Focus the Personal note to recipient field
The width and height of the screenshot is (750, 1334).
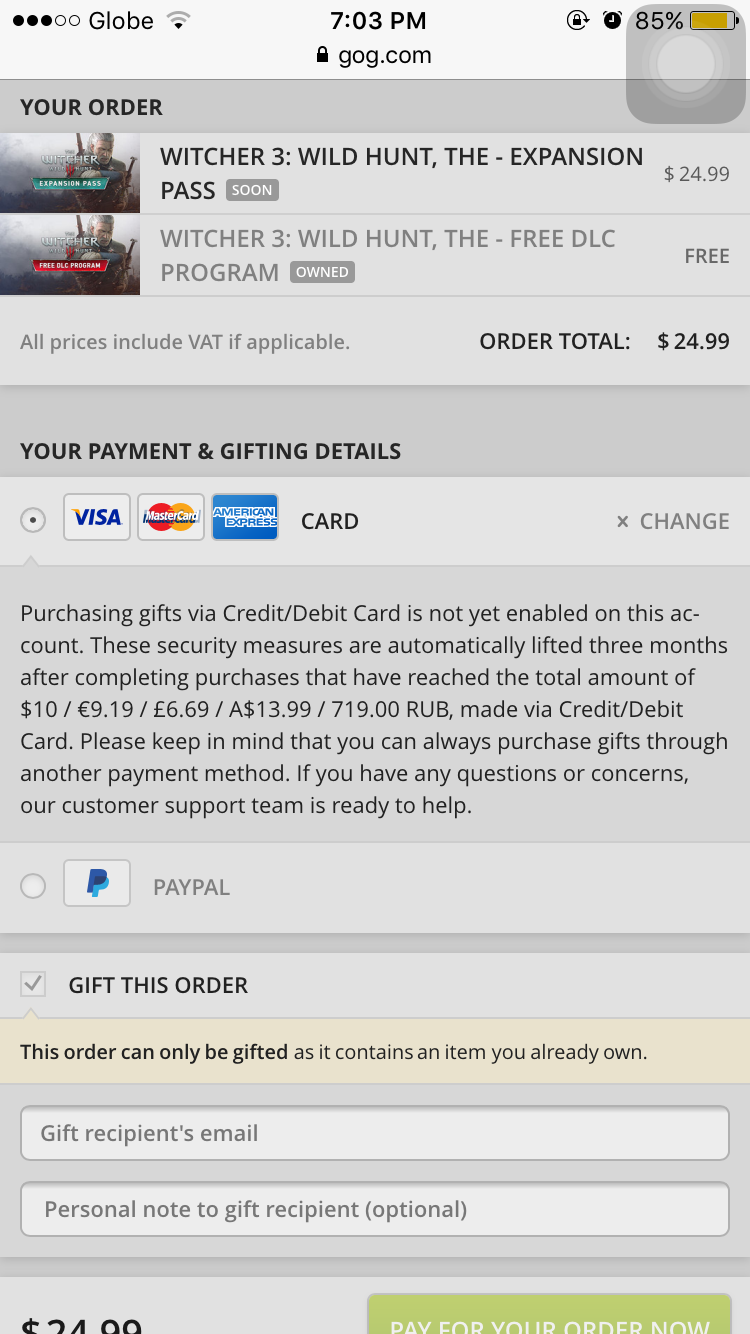click(x=375, y=1209)
